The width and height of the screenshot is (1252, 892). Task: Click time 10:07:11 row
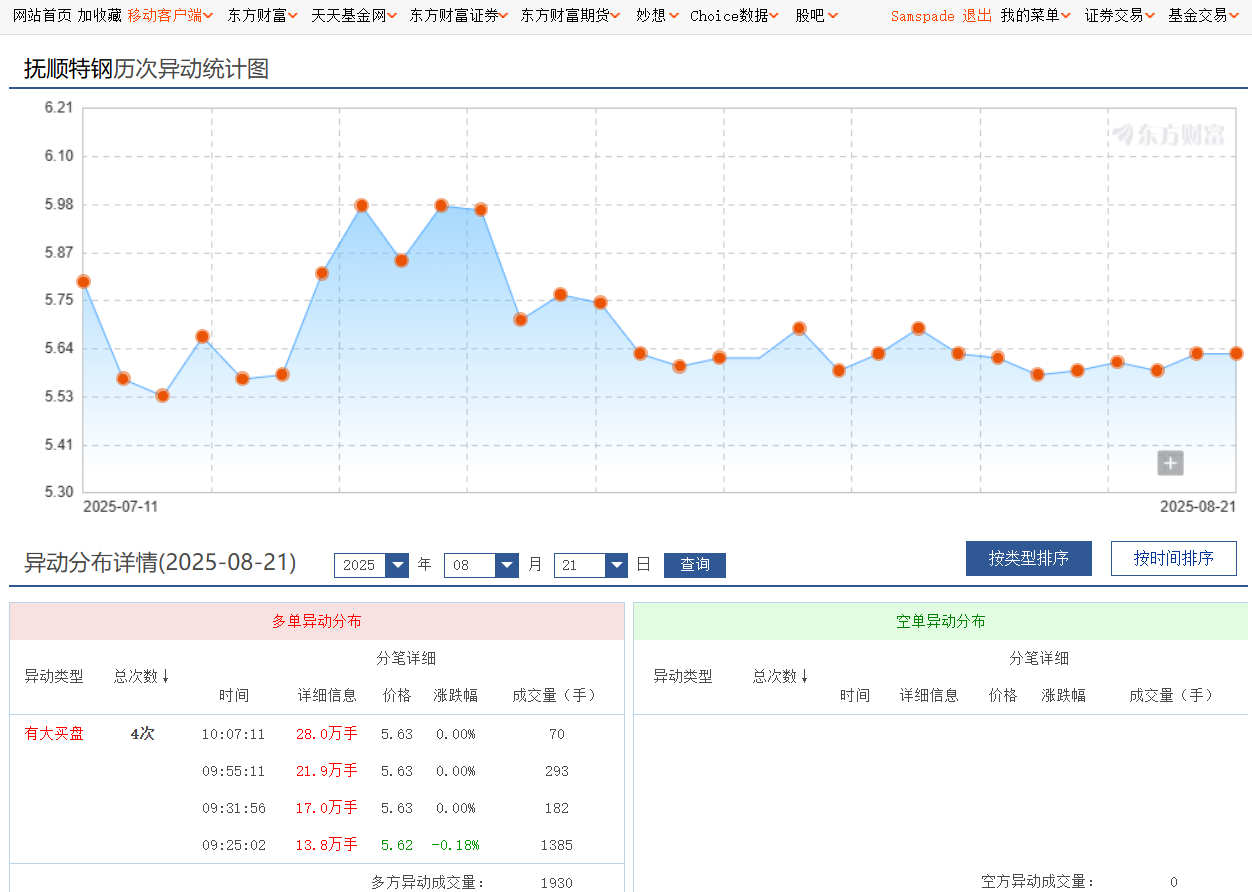(x=234, y=734)
